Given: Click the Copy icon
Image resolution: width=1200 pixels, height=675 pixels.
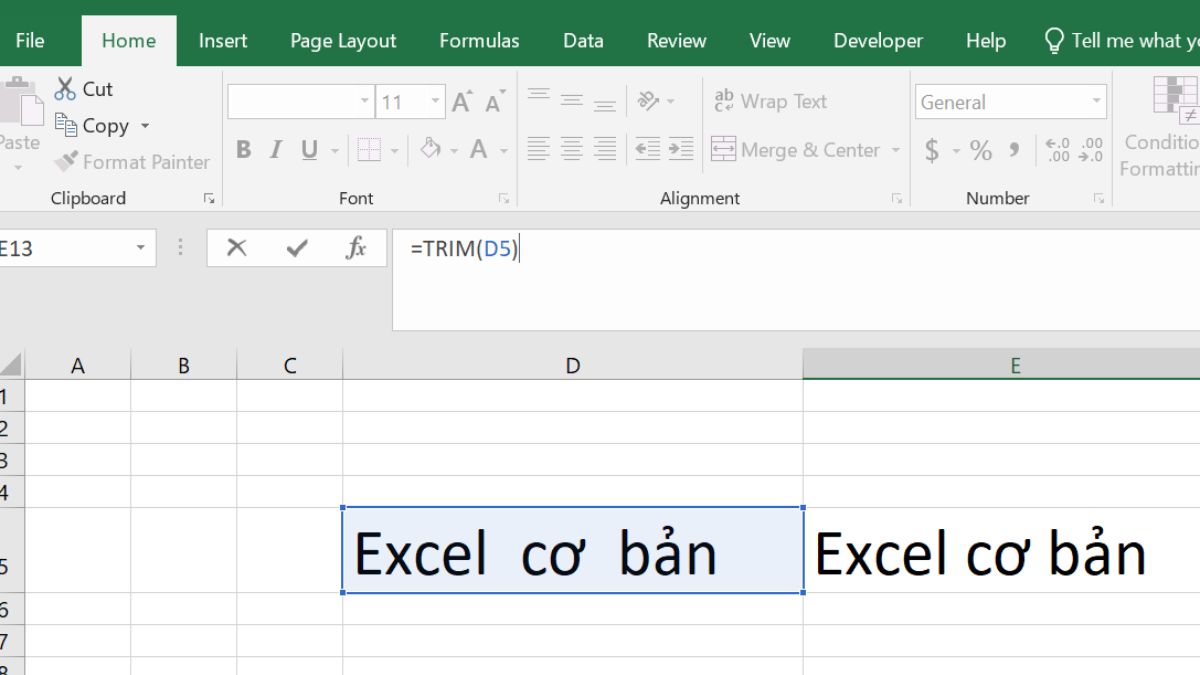Looking at the screenshot, I should pyautogui.click(x=66, y=125).
